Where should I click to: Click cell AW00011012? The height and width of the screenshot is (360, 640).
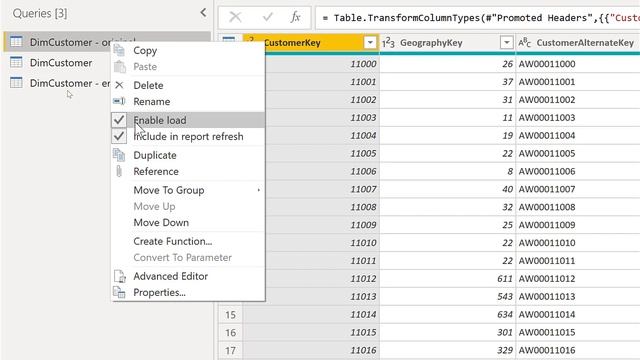coord(547,278)
